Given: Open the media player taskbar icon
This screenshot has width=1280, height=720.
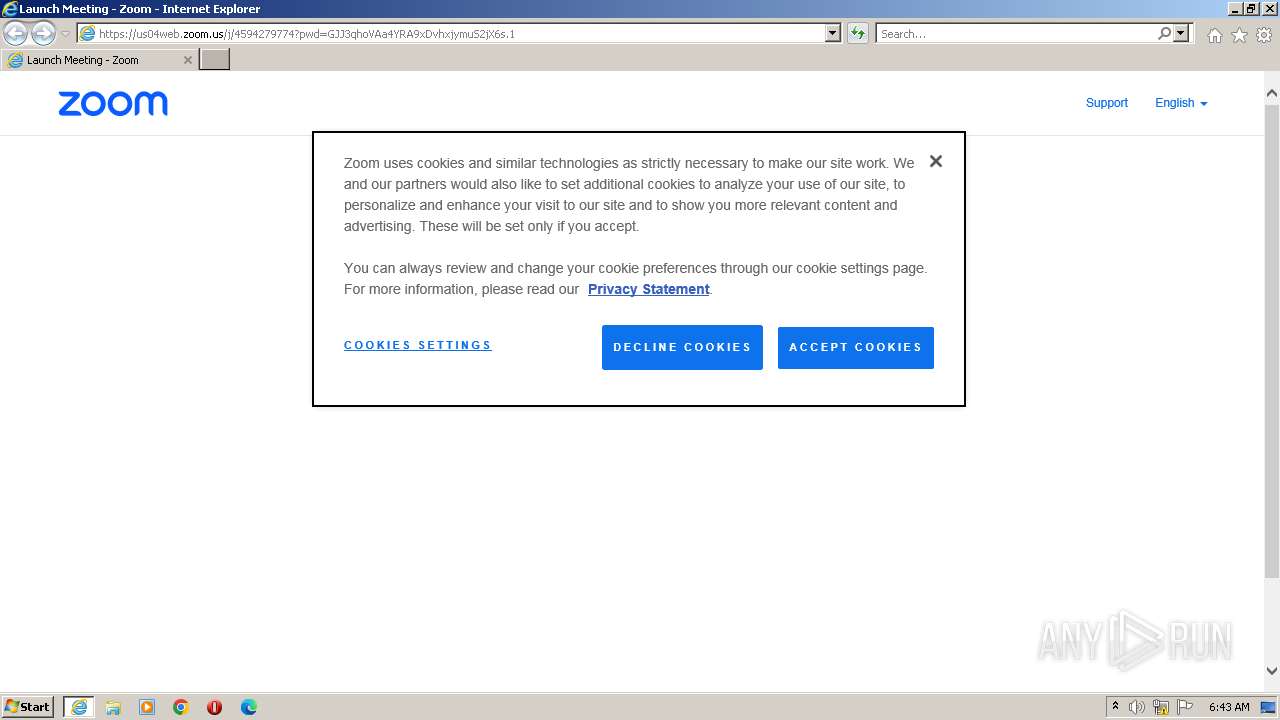Looking at the screenshot, I should point(147,707).
